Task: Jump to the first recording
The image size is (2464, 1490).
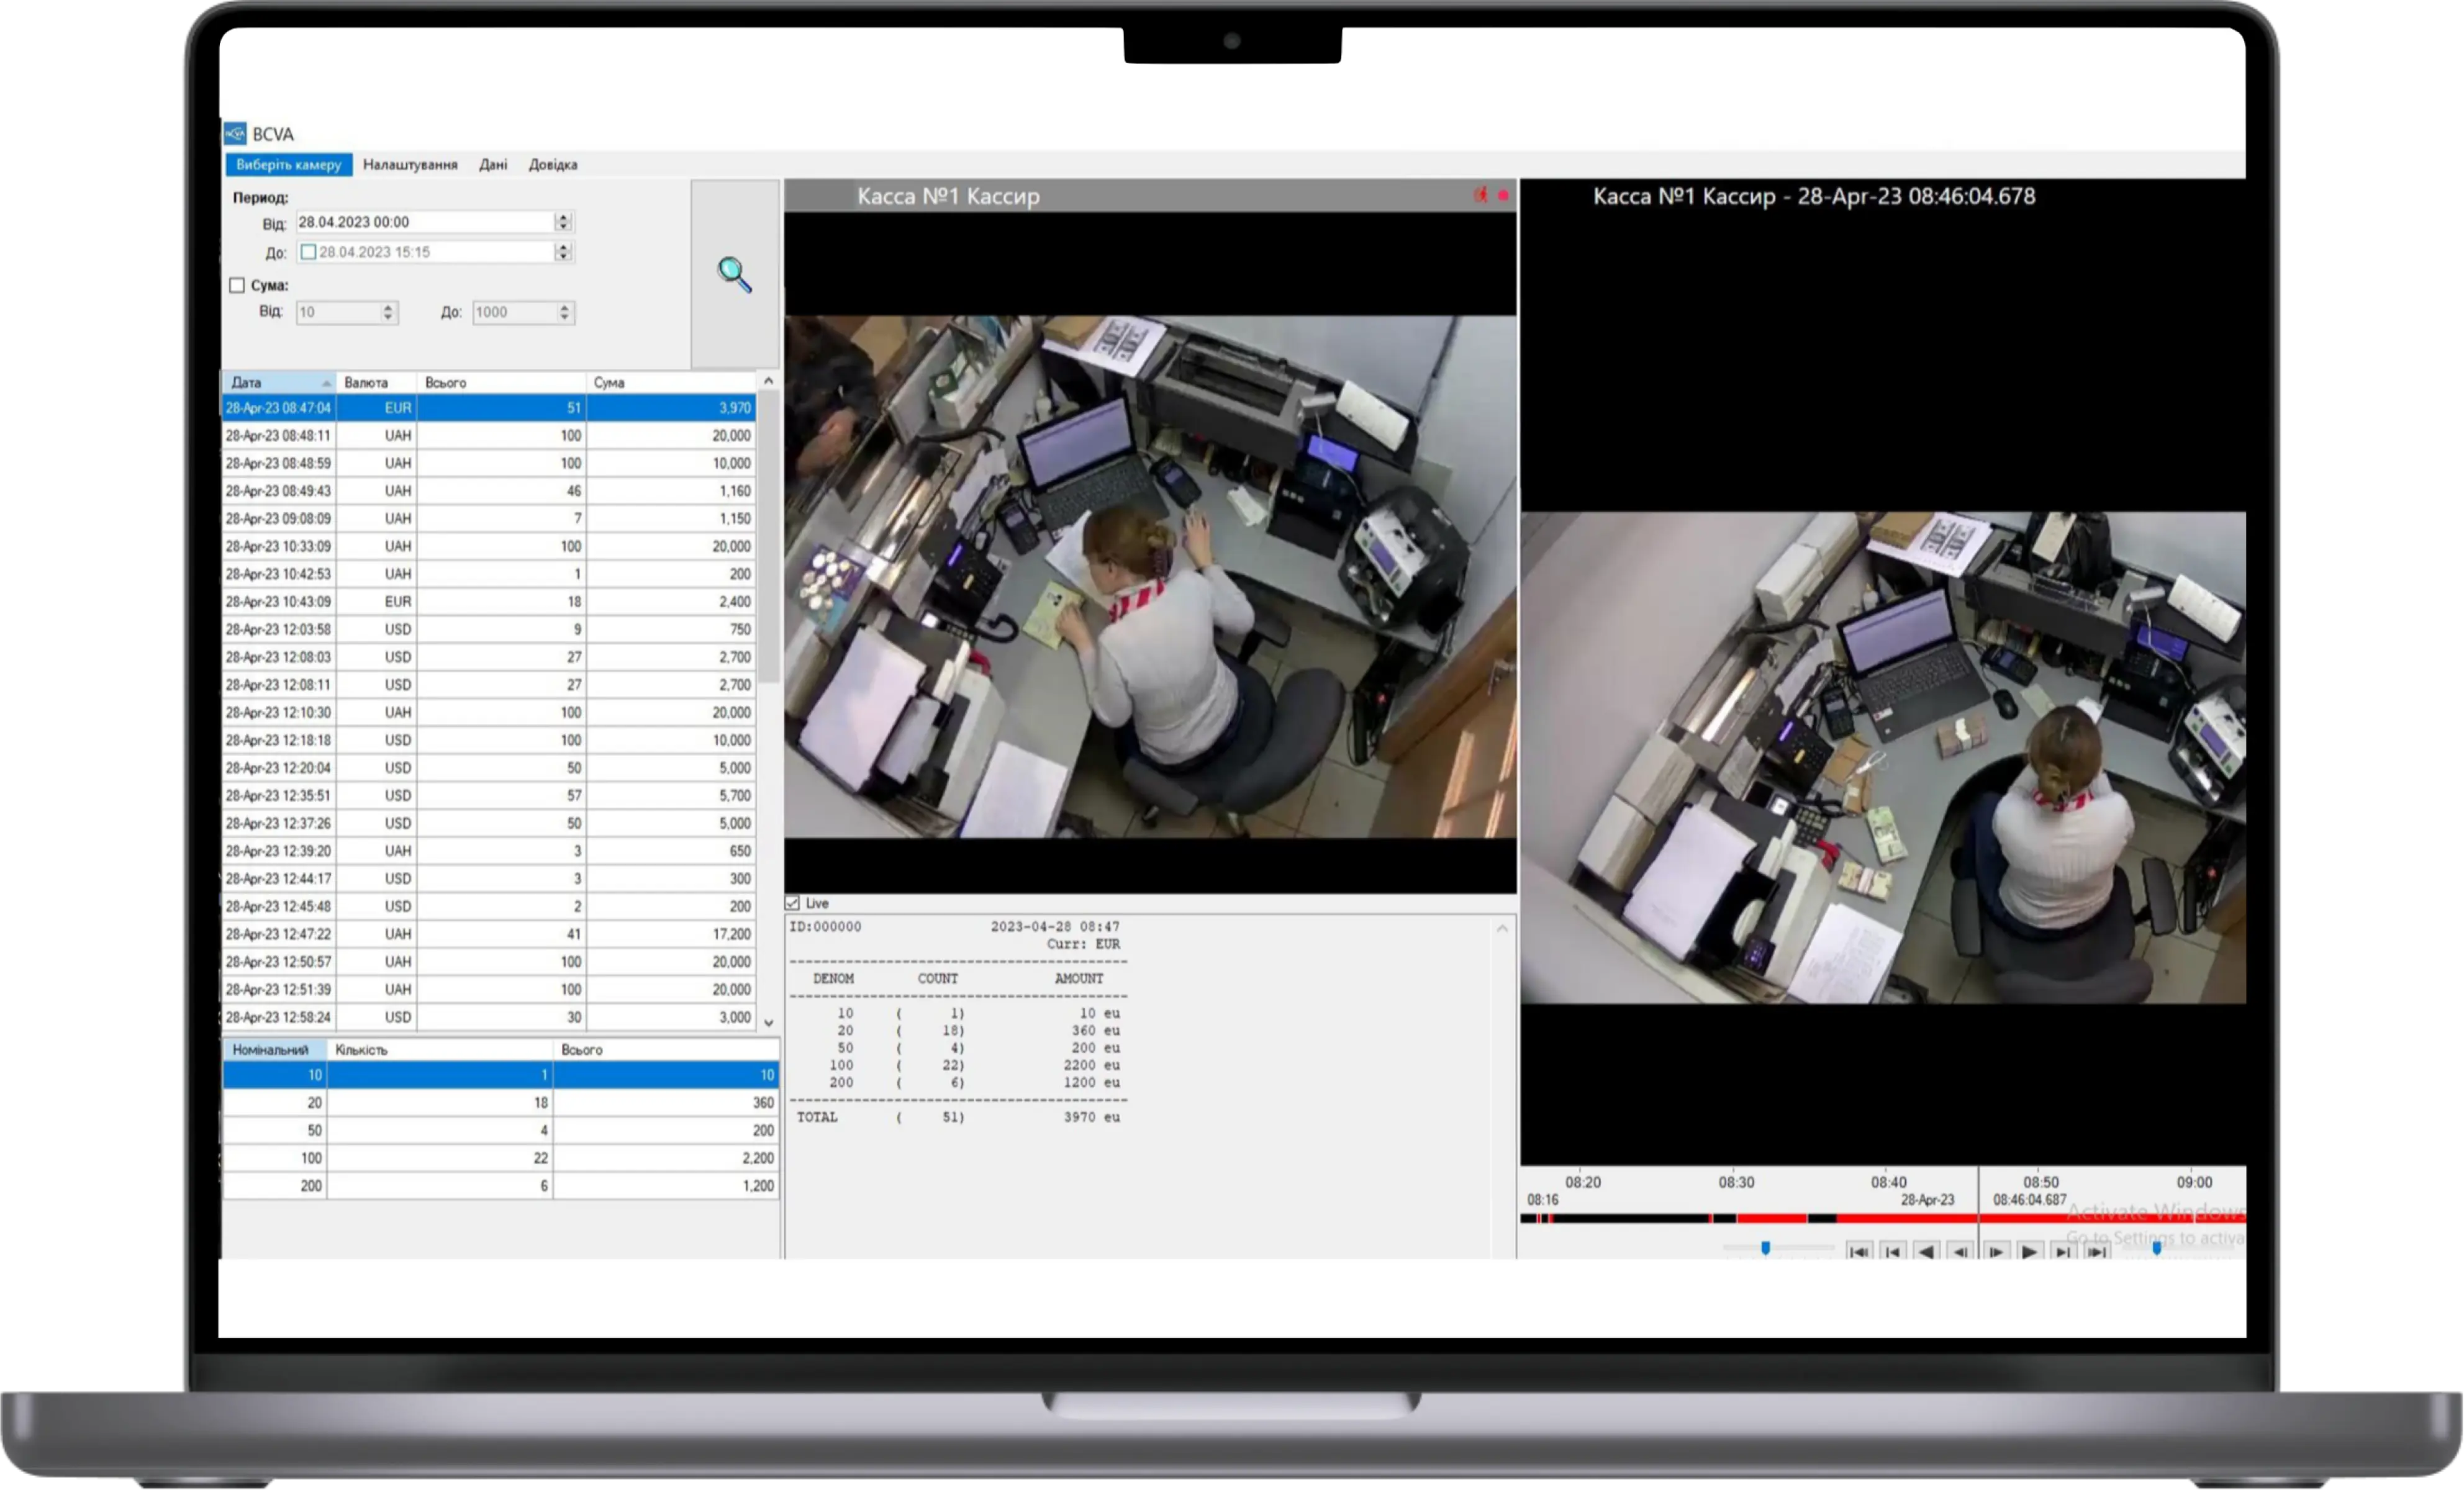Action: pos(1859,1251)
